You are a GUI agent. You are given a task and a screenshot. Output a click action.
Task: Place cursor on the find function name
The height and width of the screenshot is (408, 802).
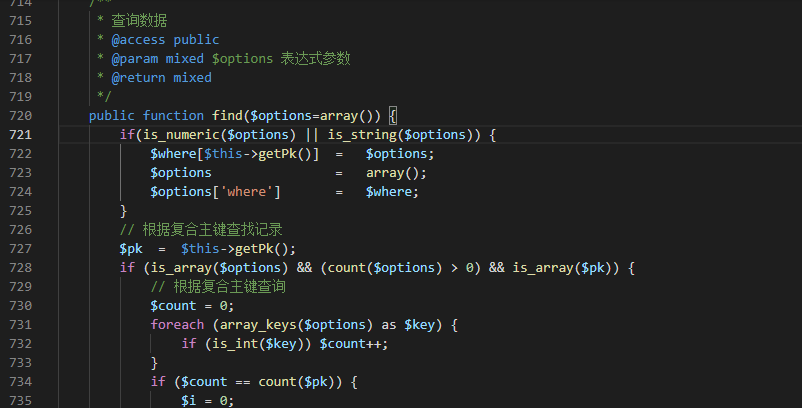point(227,115)
